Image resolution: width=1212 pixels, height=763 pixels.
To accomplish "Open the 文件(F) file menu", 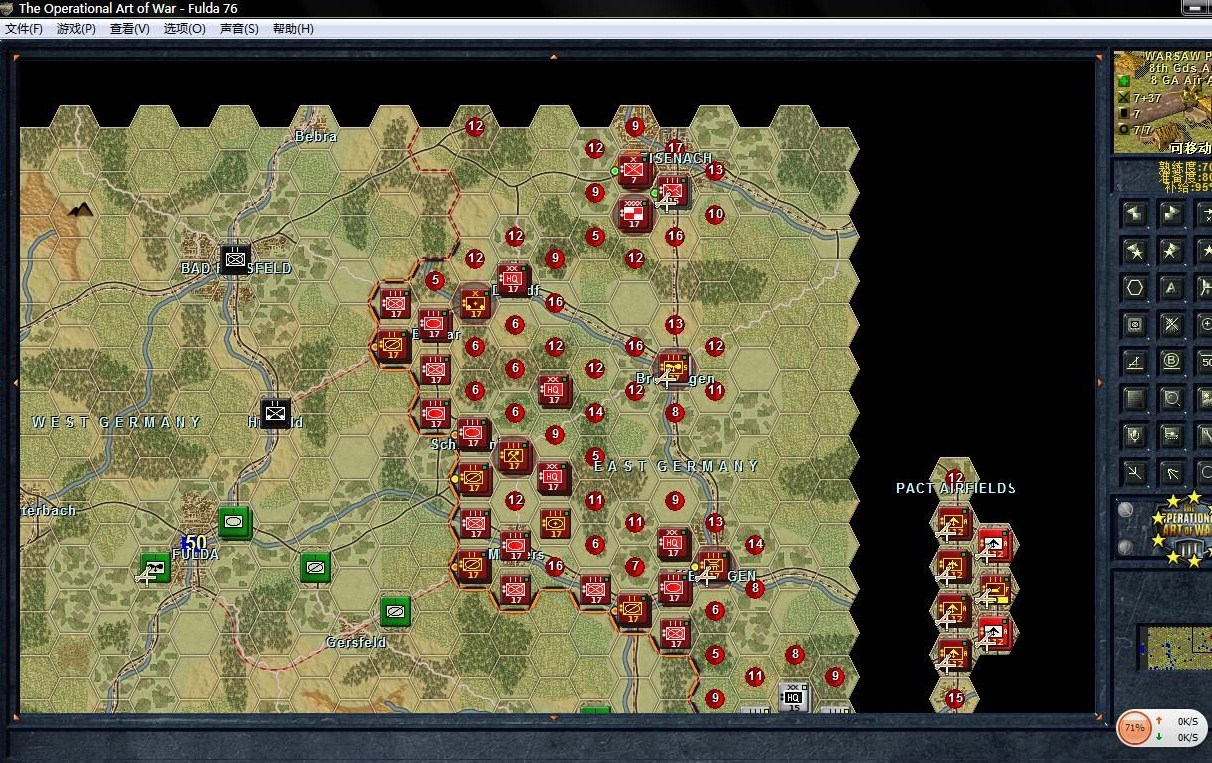I will (24, 29).
